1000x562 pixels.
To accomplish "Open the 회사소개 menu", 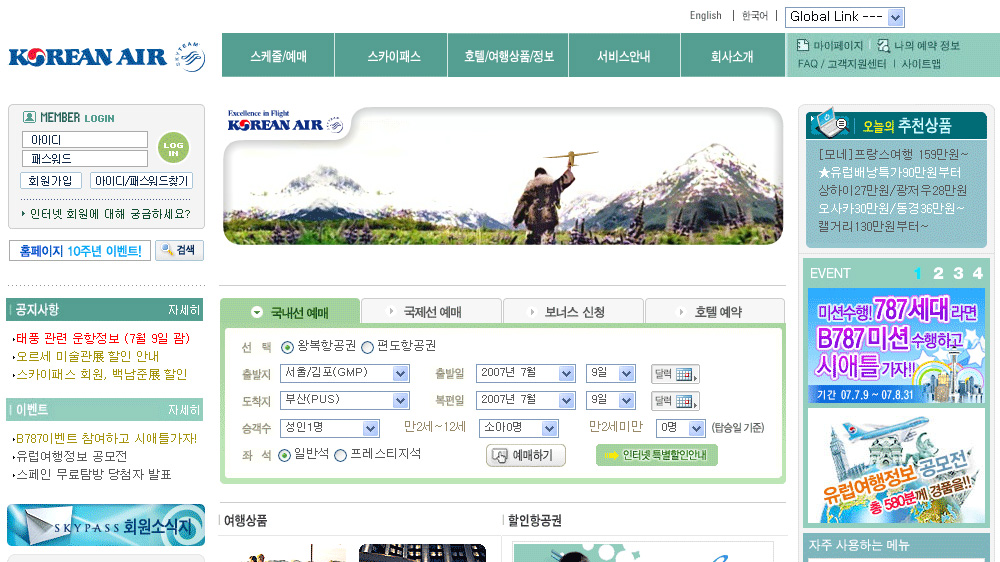I will (733, 55).
